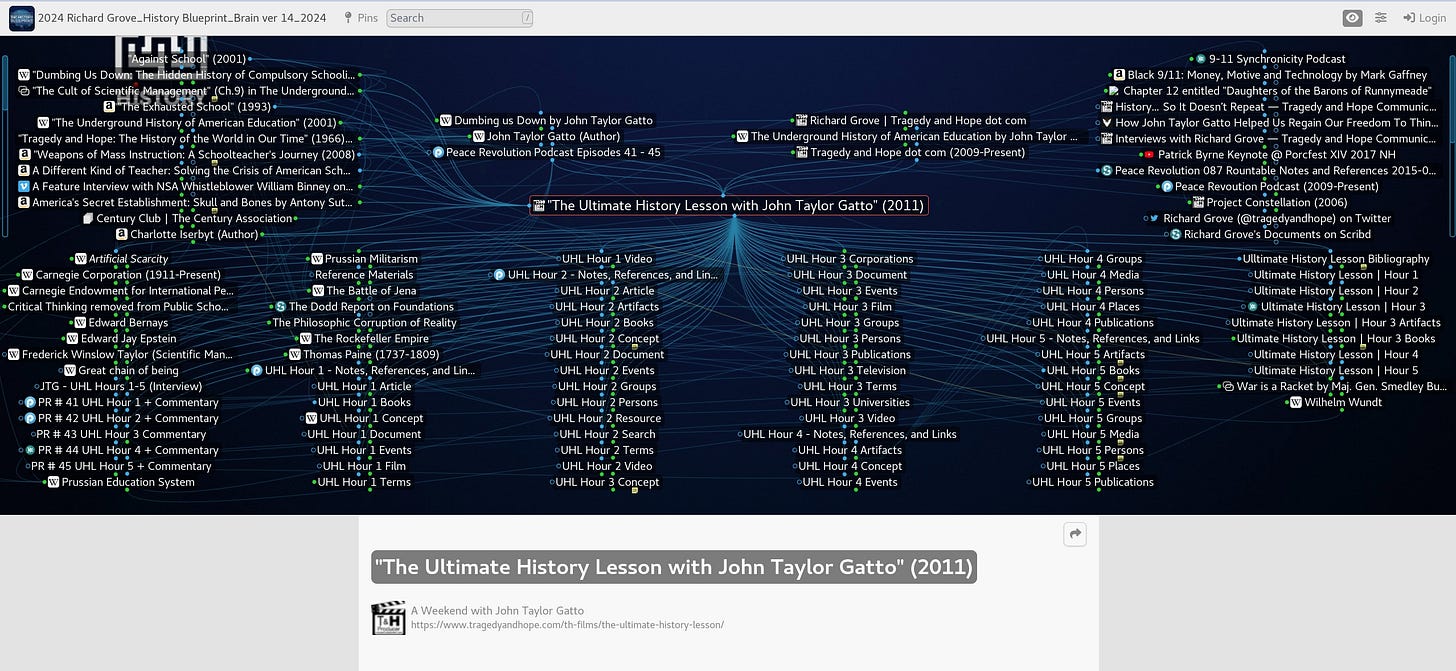Click the Wikipedia icon for Prussian Militarism

pos(317,258)
